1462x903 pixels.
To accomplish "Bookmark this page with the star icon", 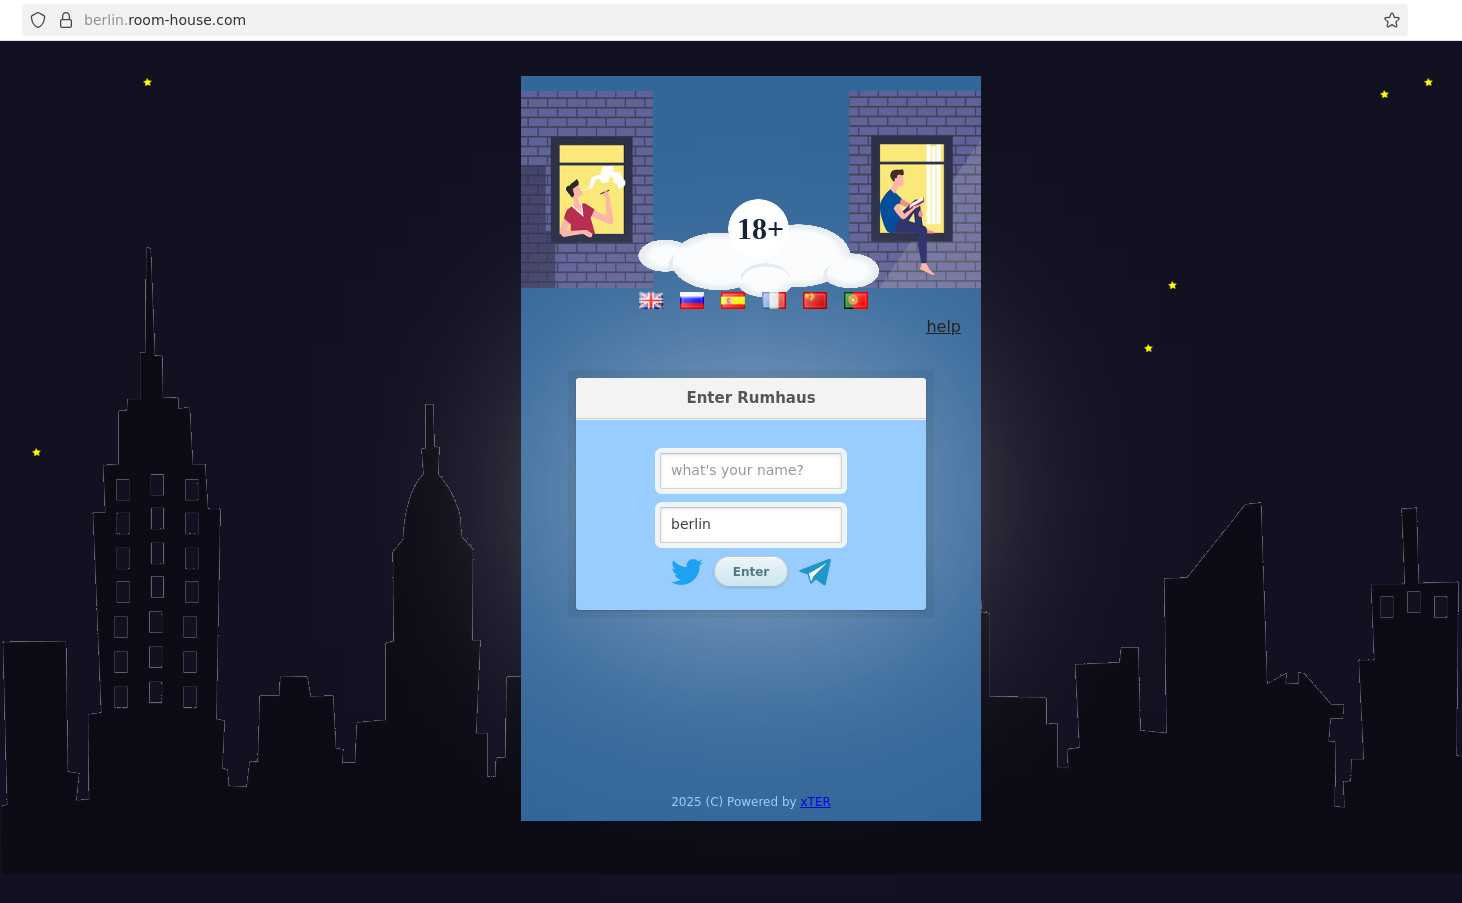I will 1391,20.
